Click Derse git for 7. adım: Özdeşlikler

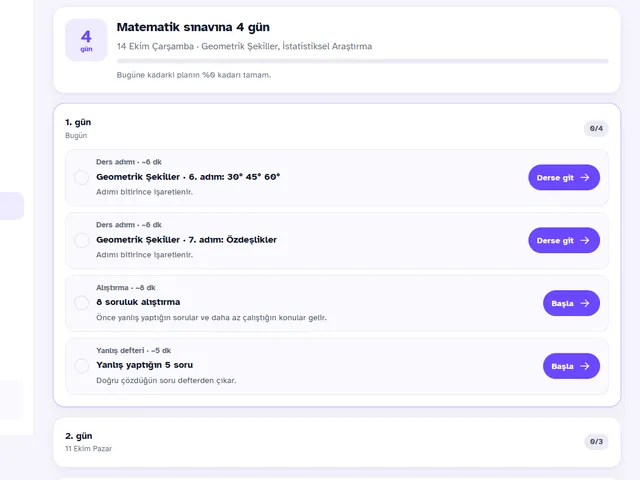coord(564,240)
